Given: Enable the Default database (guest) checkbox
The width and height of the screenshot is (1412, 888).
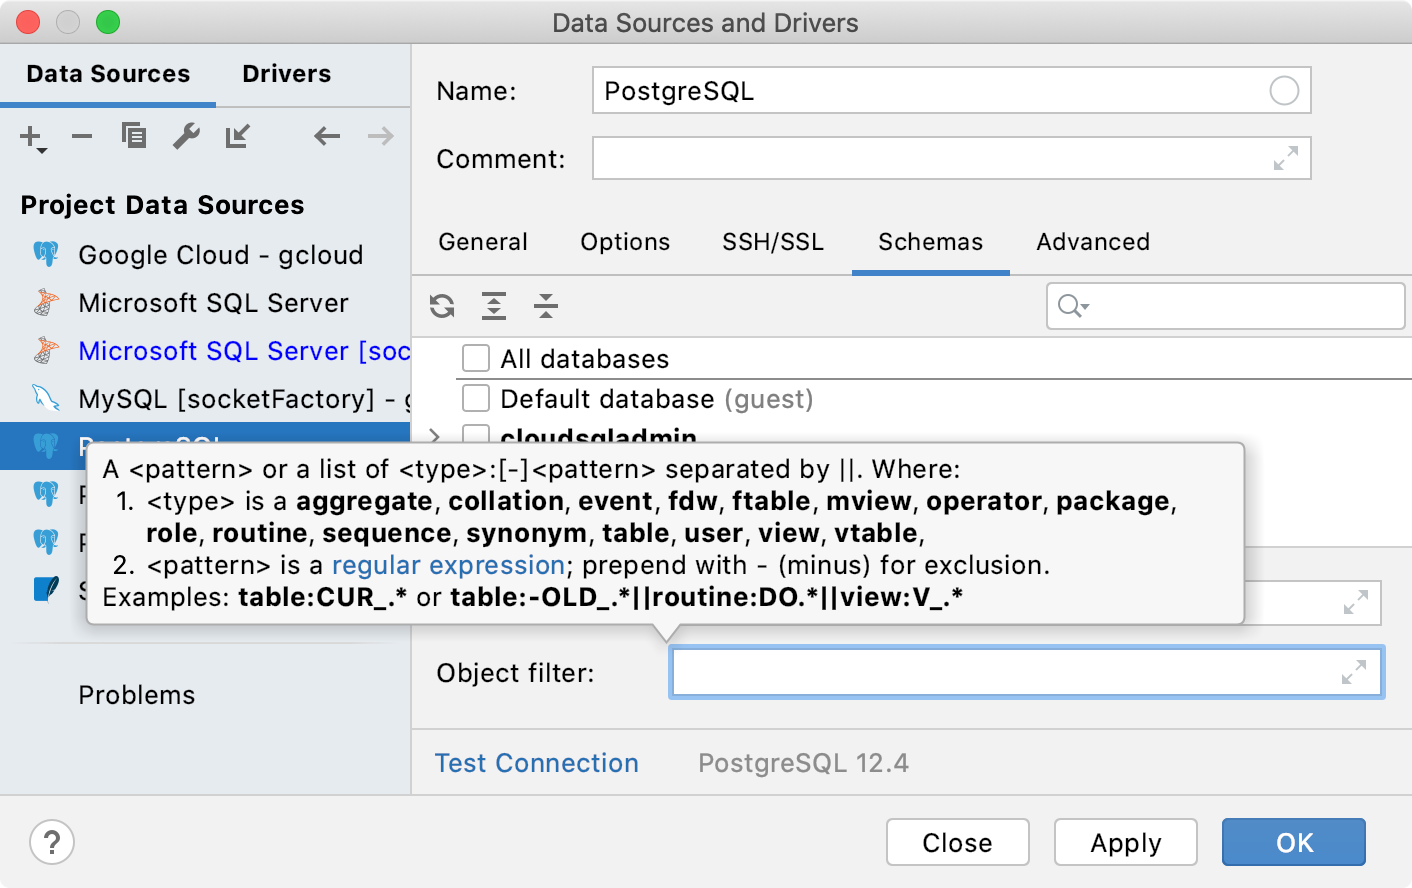Looking at the screenshot, I should tap(476, 397).
